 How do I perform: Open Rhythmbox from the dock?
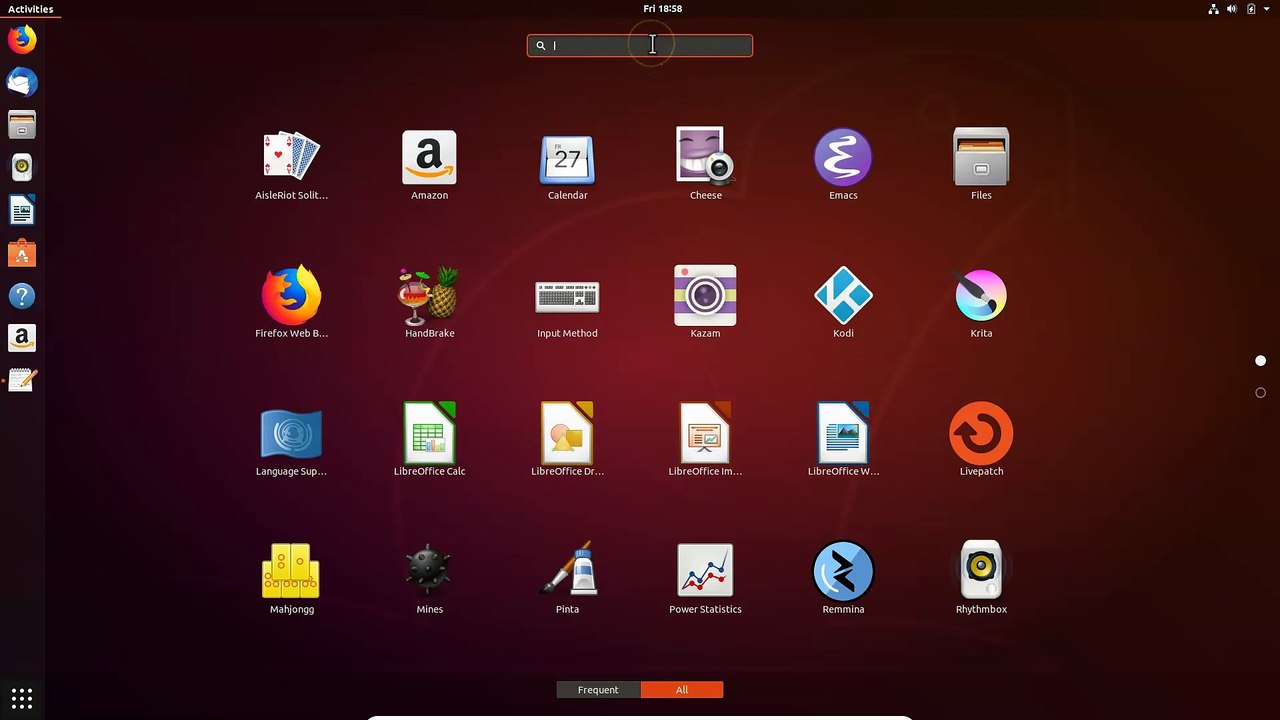(22, 168)
